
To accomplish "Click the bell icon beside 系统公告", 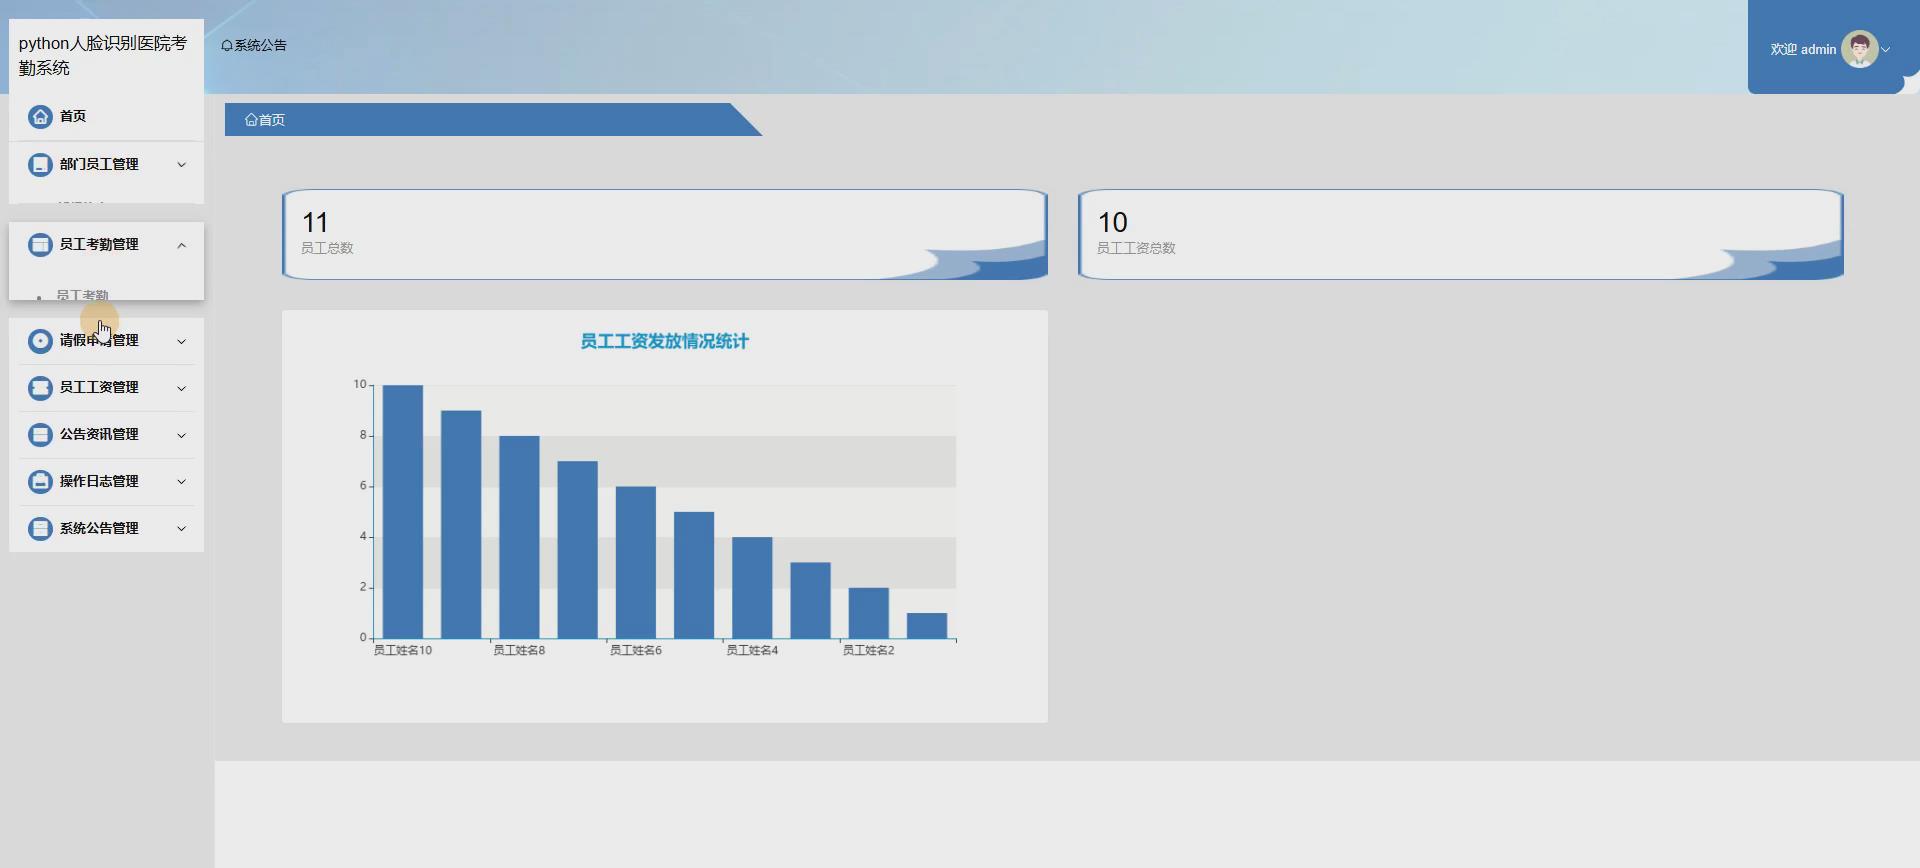I will click(x=227, y=46).
